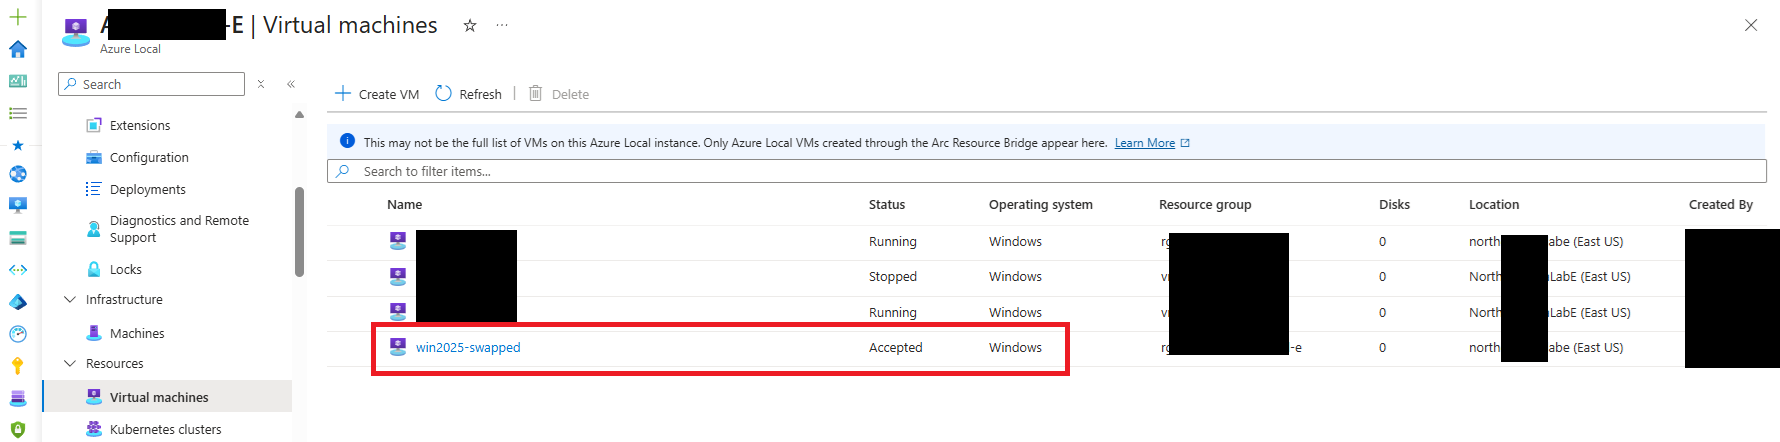1780x442 pixels.
Task: Collapse the sidebar menu with double chevron
Action: (x=291, y=84)
